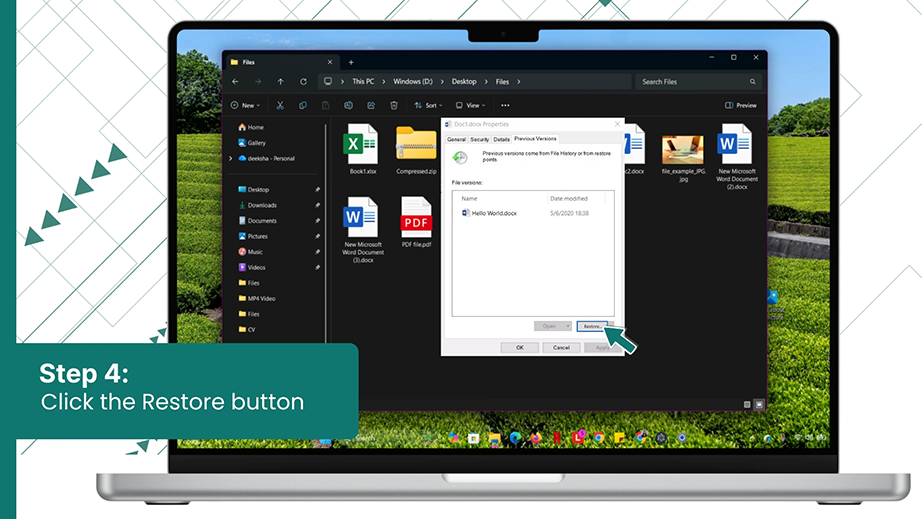Switch to Details tab in Properties
Image resolution: width=922 pixels, height=519 pixels.
click(x=501, y=140)
